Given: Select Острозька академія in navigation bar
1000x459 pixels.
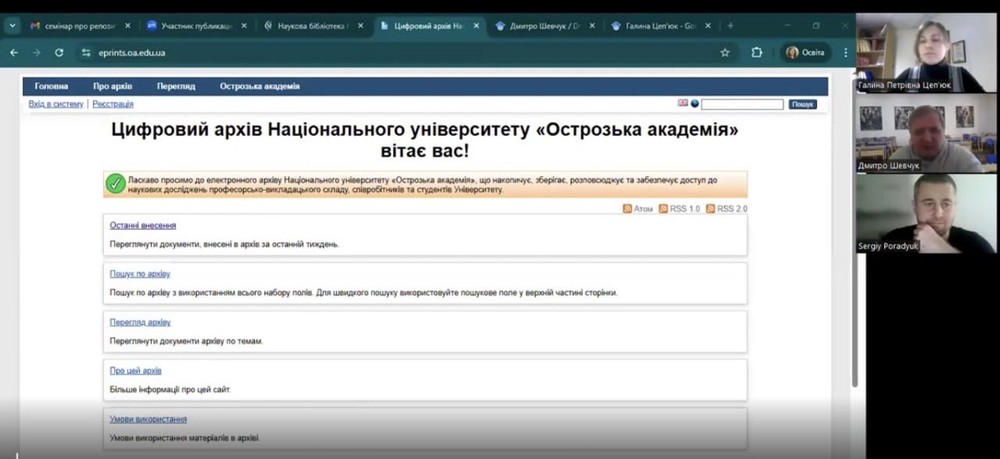Looking at the screenshot, I should [259, 86].
